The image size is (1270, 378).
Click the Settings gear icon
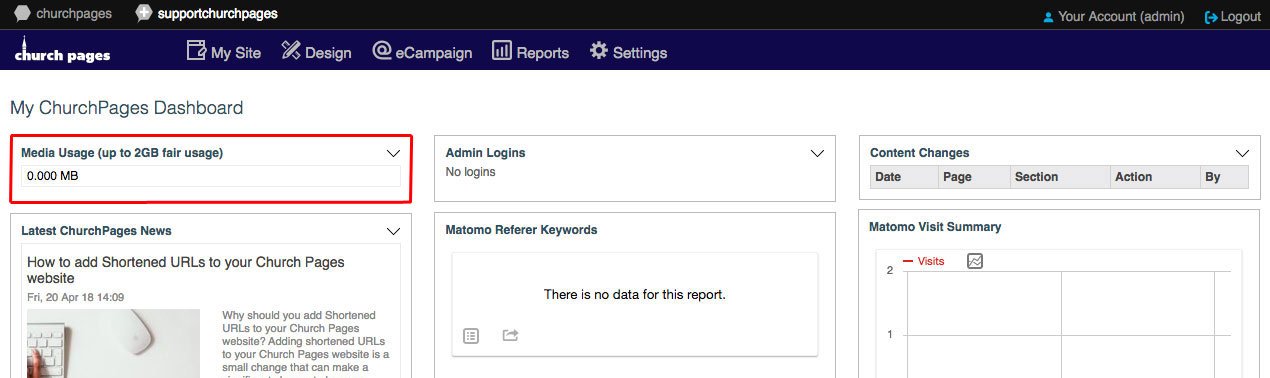[x=599, y=51]
